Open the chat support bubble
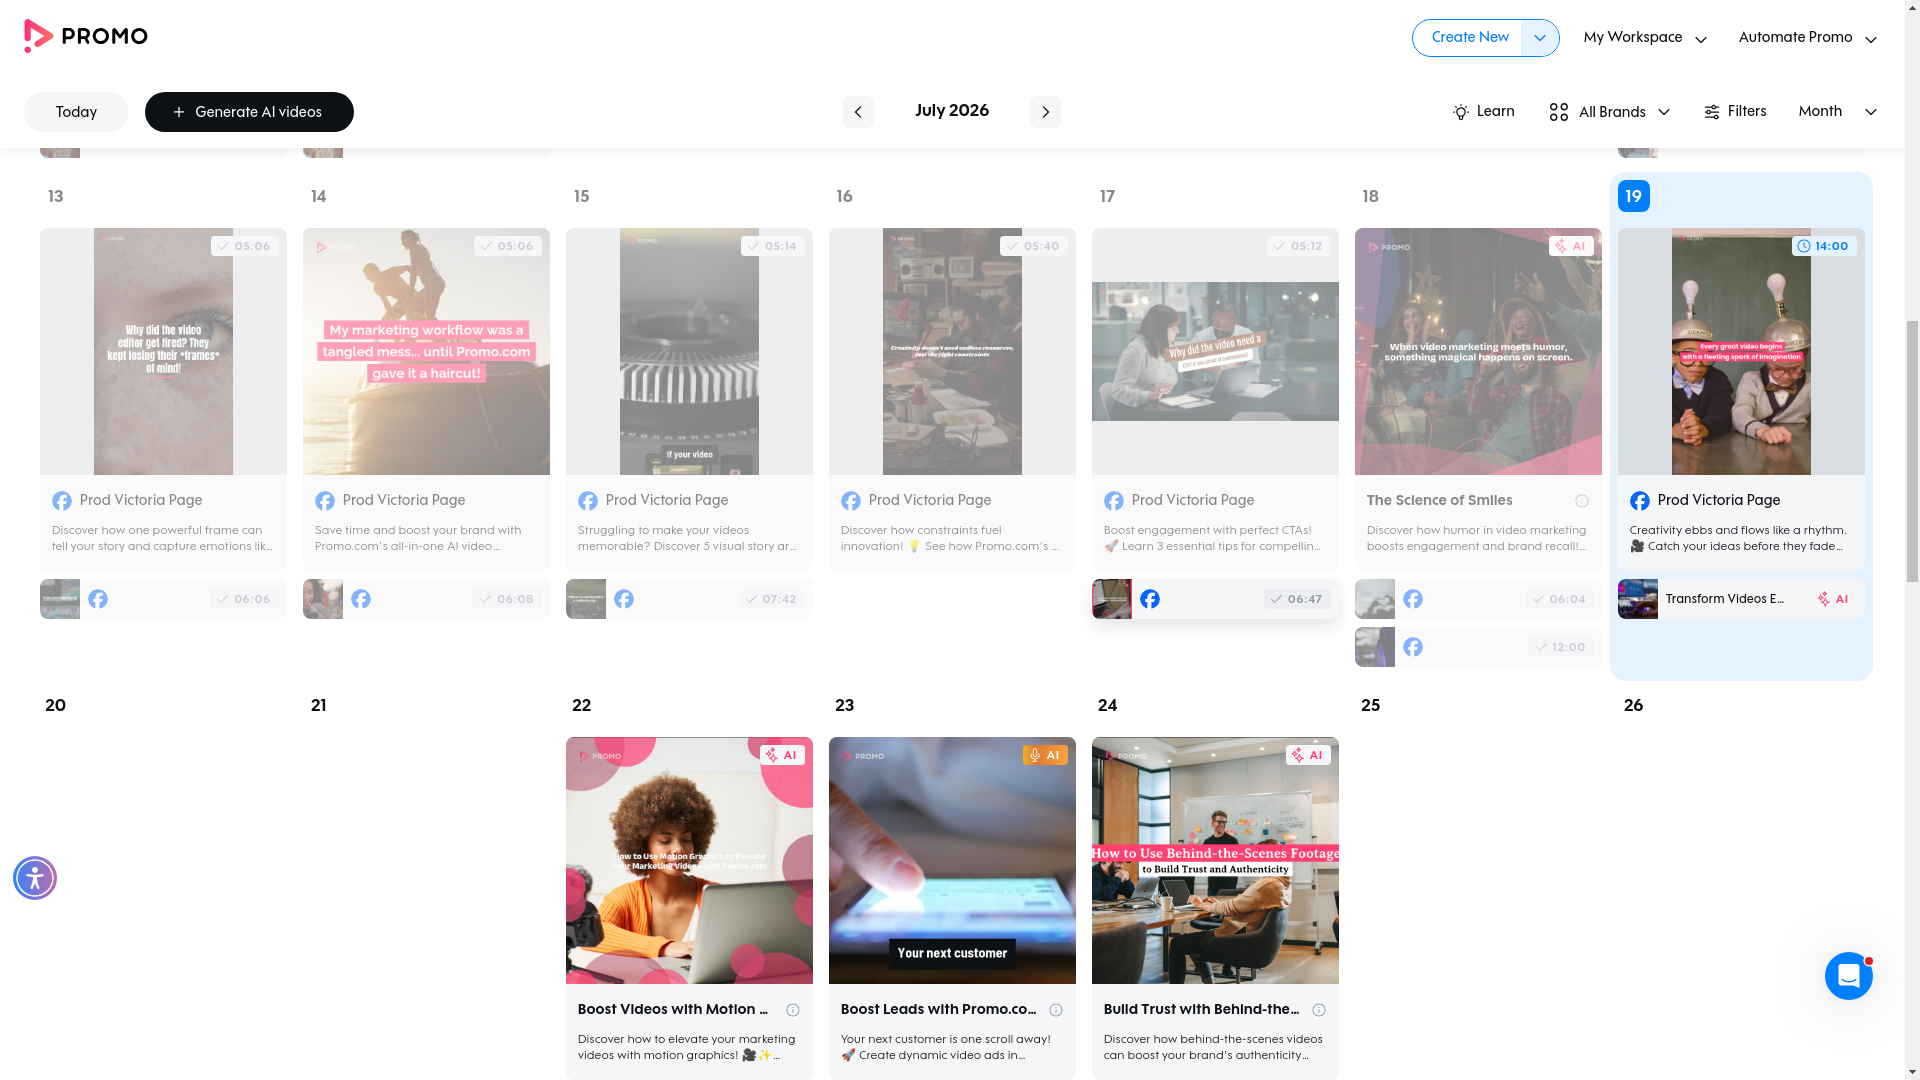This screenshot has width=1920, height=1080. pyautogui.click(x=1848, y=976)
